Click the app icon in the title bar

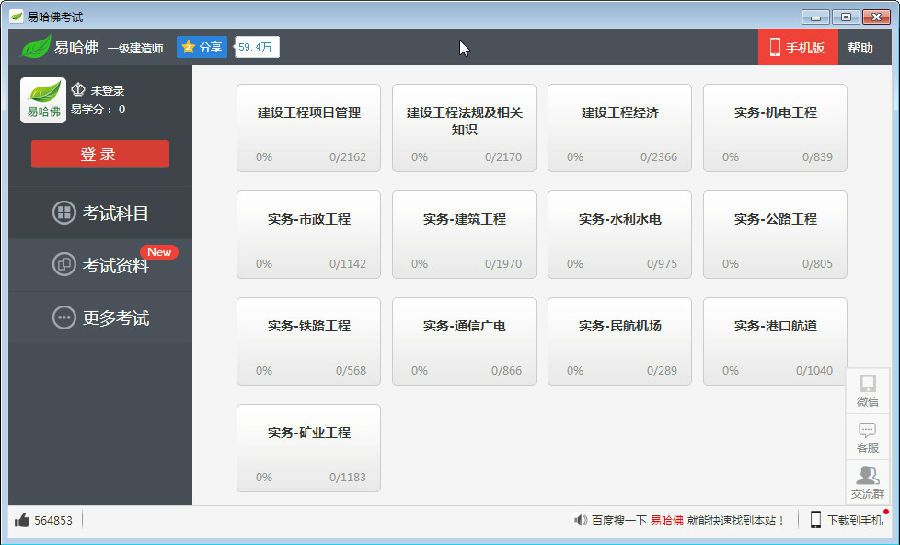pos(16,17)
